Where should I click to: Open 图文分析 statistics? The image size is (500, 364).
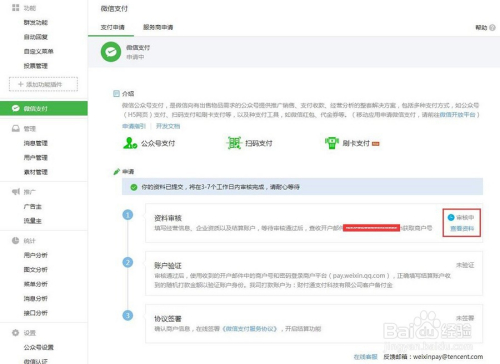(36, 269)
